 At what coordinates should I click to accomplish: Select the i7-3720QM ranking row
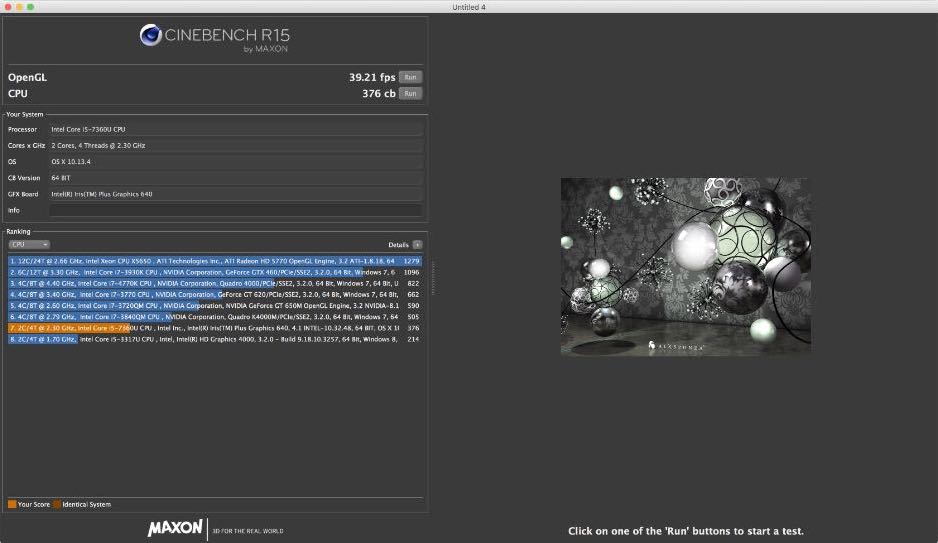pyautogui.click(x=214, y=306)
